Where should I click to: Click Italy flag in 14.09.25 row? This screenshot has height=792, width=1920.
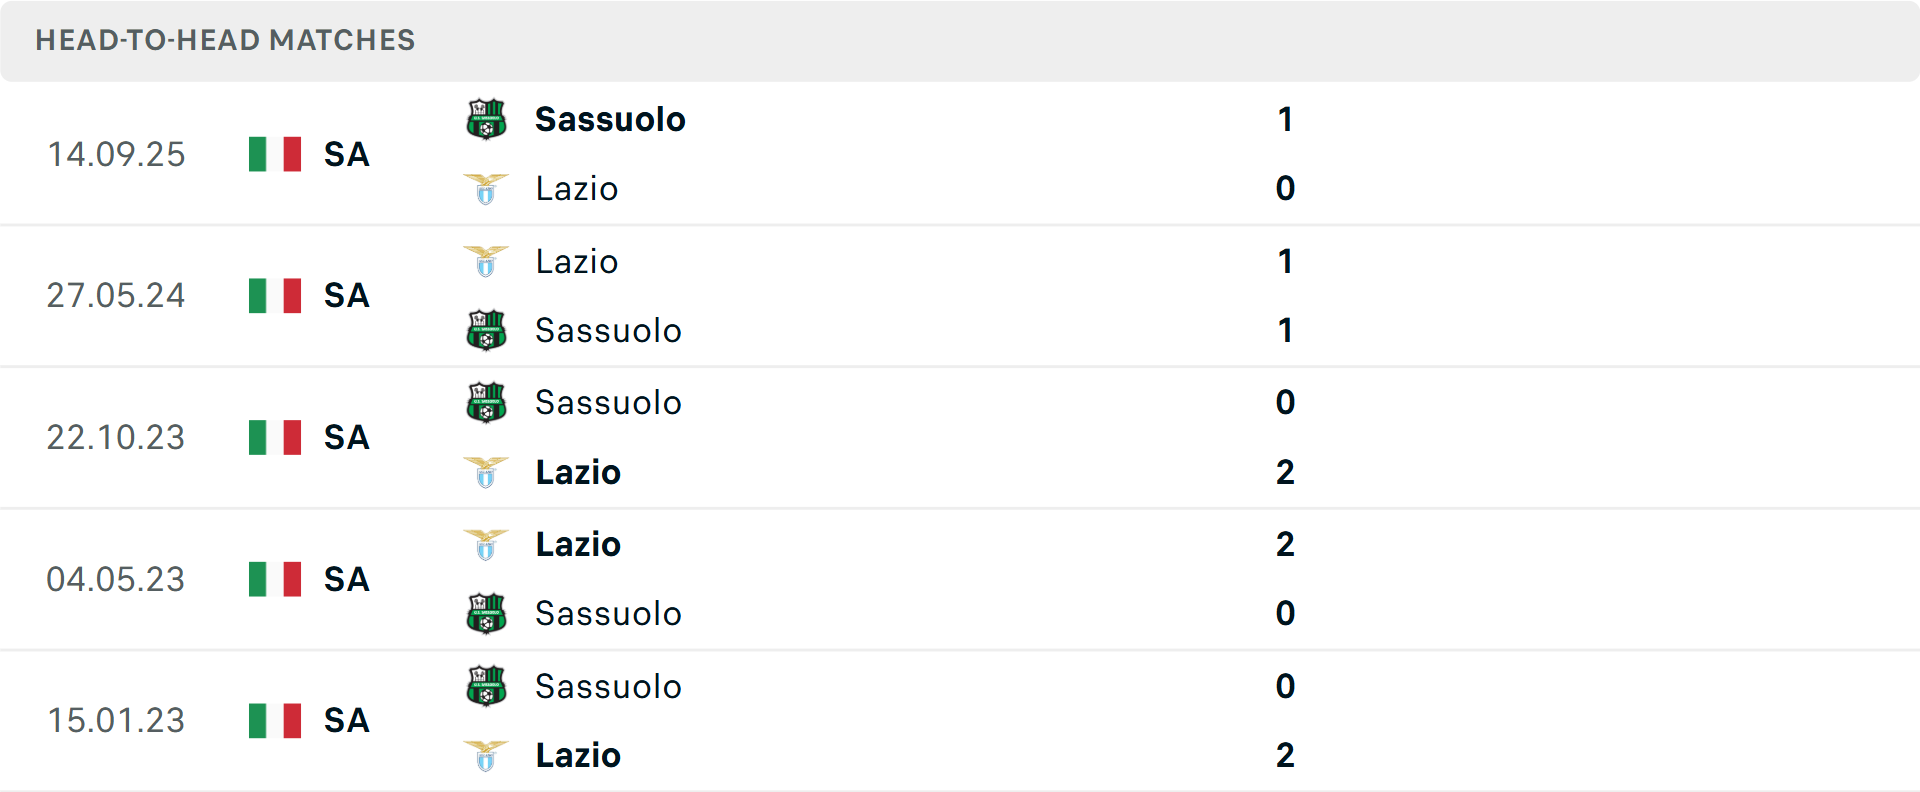[x=275, y=154]
